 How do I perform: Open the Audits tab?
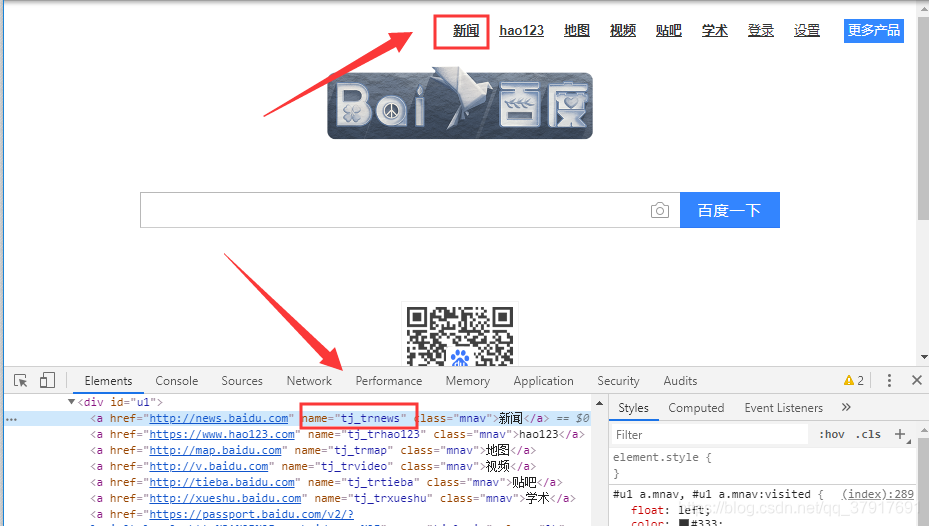[x=680, y=381]
